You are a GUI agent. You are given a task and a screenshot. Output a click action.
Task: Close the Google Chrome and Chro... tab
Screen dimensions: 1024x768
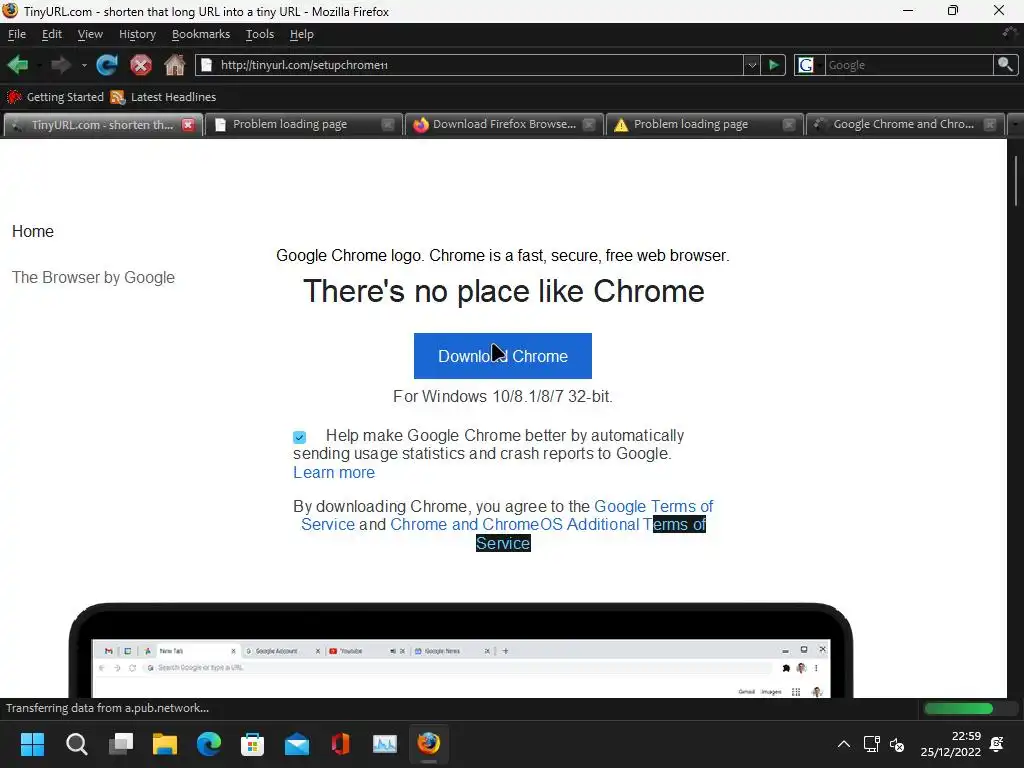coord(990,124)
